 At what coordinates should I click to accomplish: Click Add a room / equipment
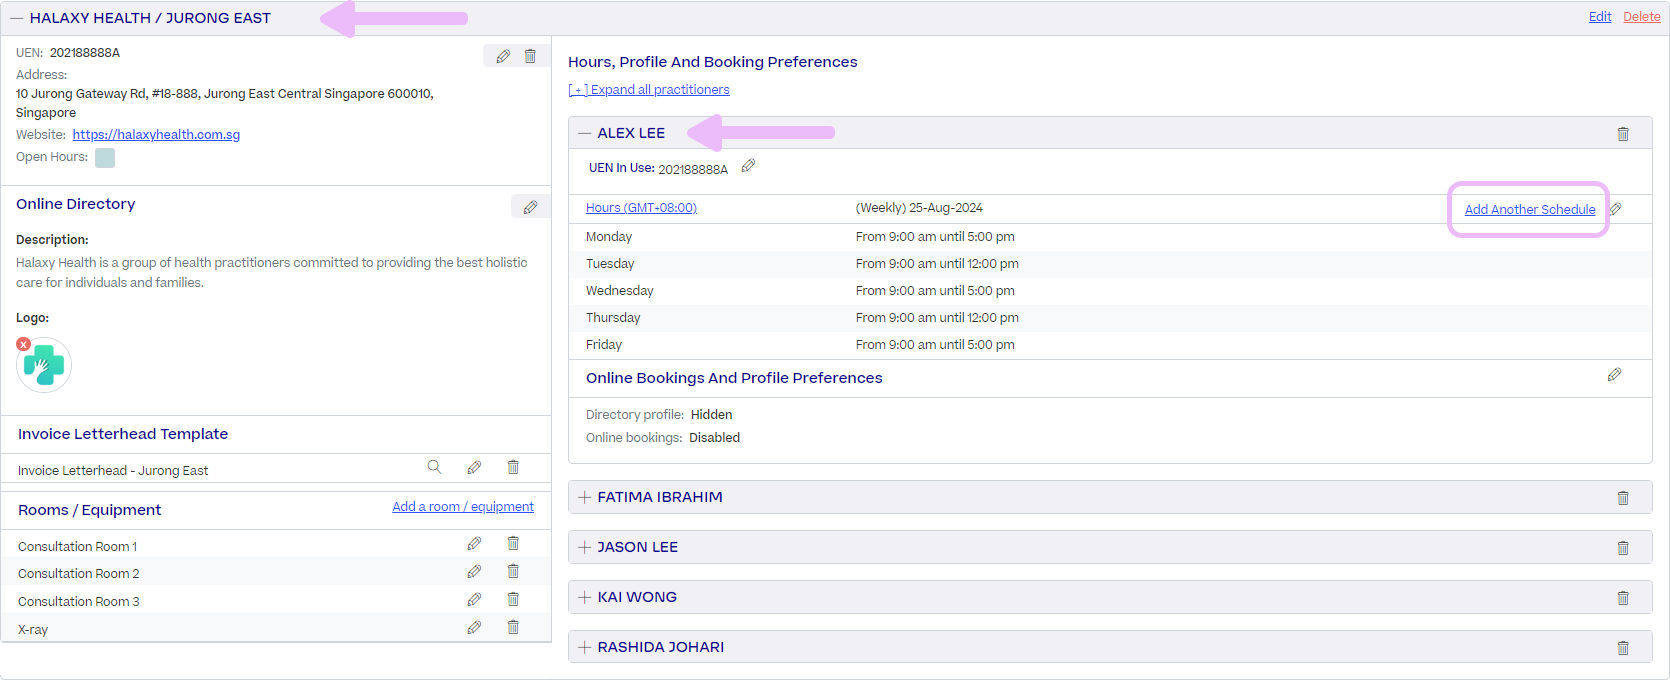463,507
